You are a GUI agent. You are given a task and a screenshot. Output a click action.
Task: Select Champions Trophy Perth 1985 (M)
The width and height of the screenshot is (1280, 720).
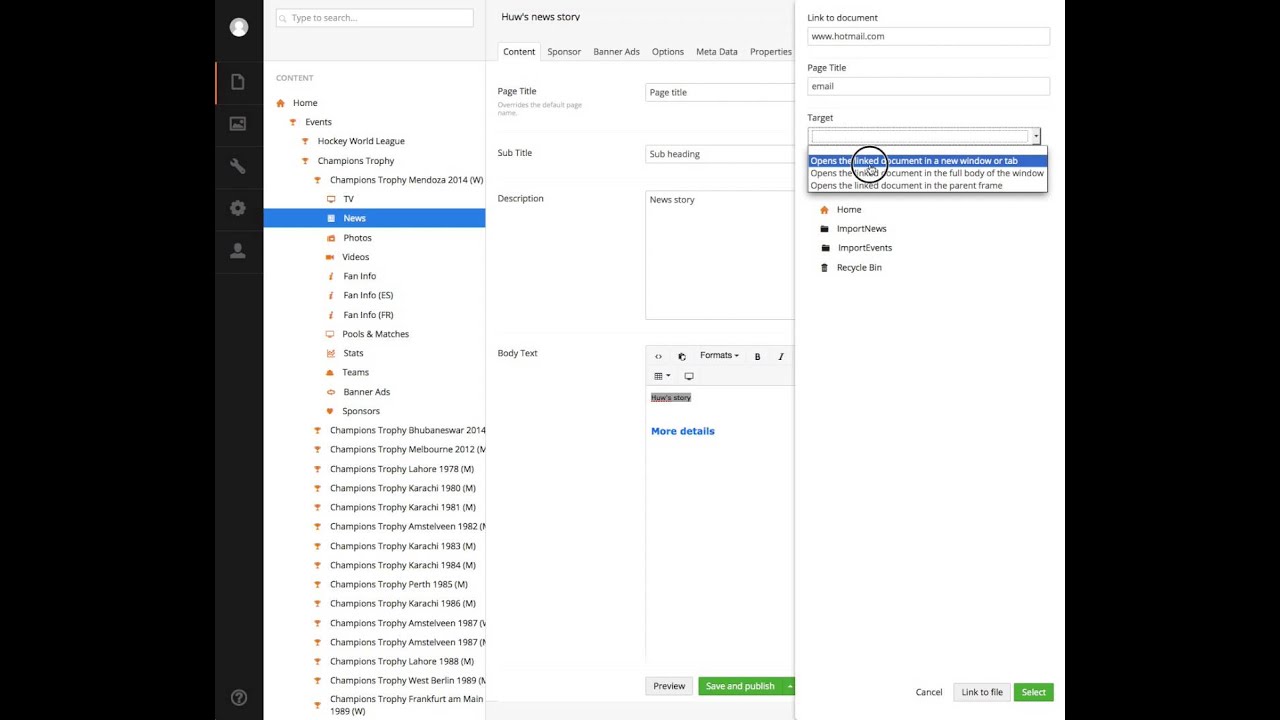399,584
